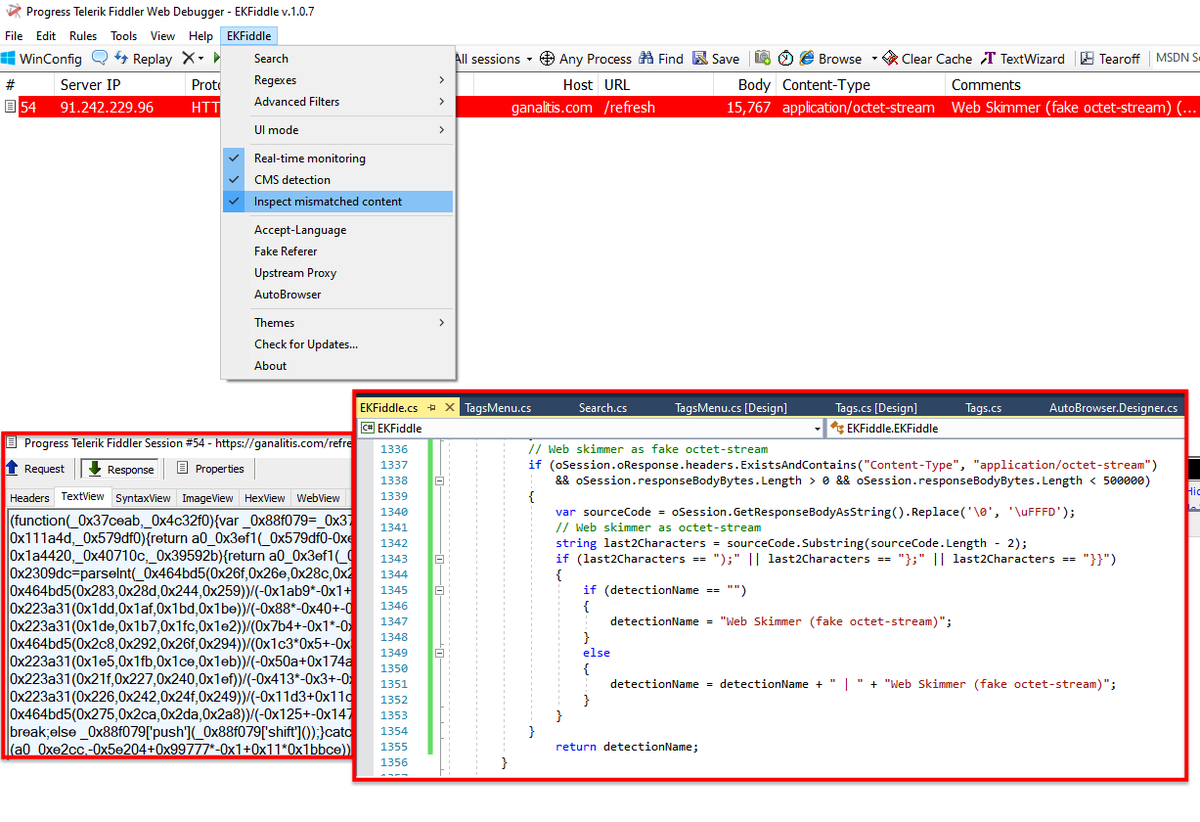Sort sessions by the Server IP column
Image resolution: width=1200 pixels, height=822 pixels.
[x=120, y=85]
